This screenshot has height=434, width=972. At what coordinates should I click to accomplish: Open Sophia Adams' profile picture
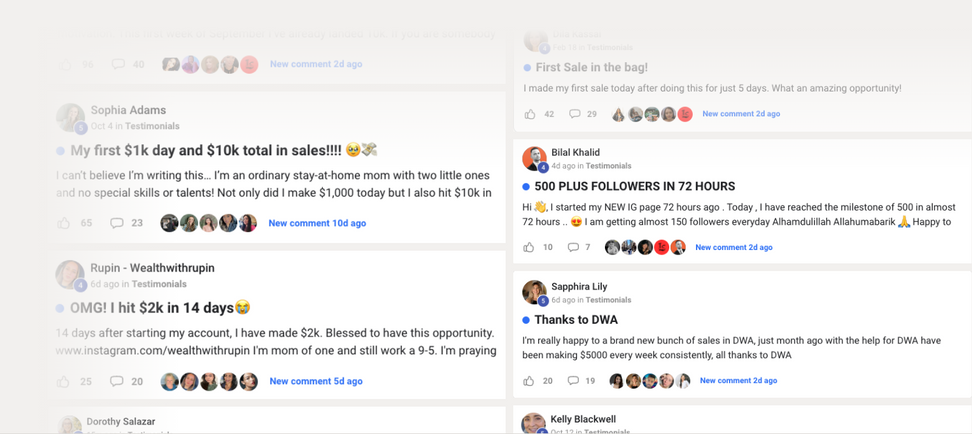70,117
